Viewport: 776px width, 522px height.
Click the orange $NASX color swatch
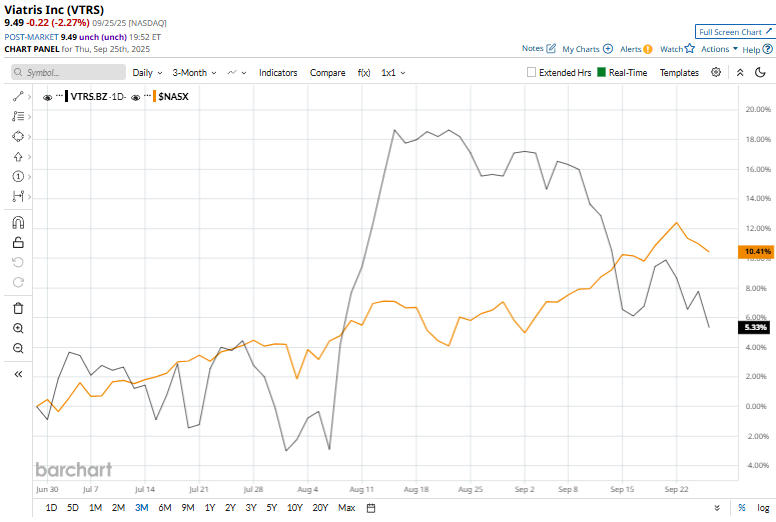tap(154, 96)
